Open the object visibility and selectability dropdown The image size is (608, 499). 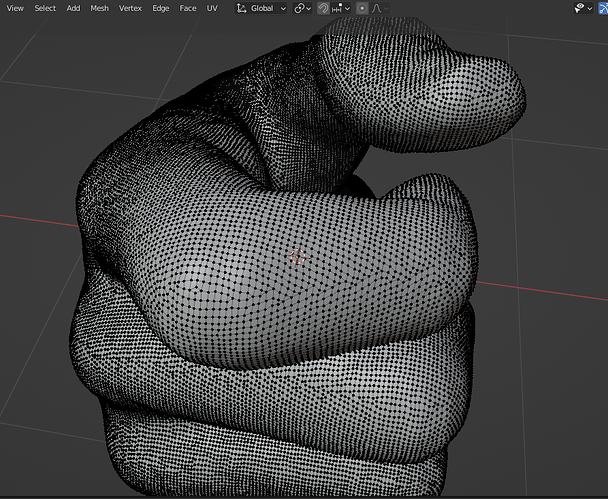[x=583, y=8]
